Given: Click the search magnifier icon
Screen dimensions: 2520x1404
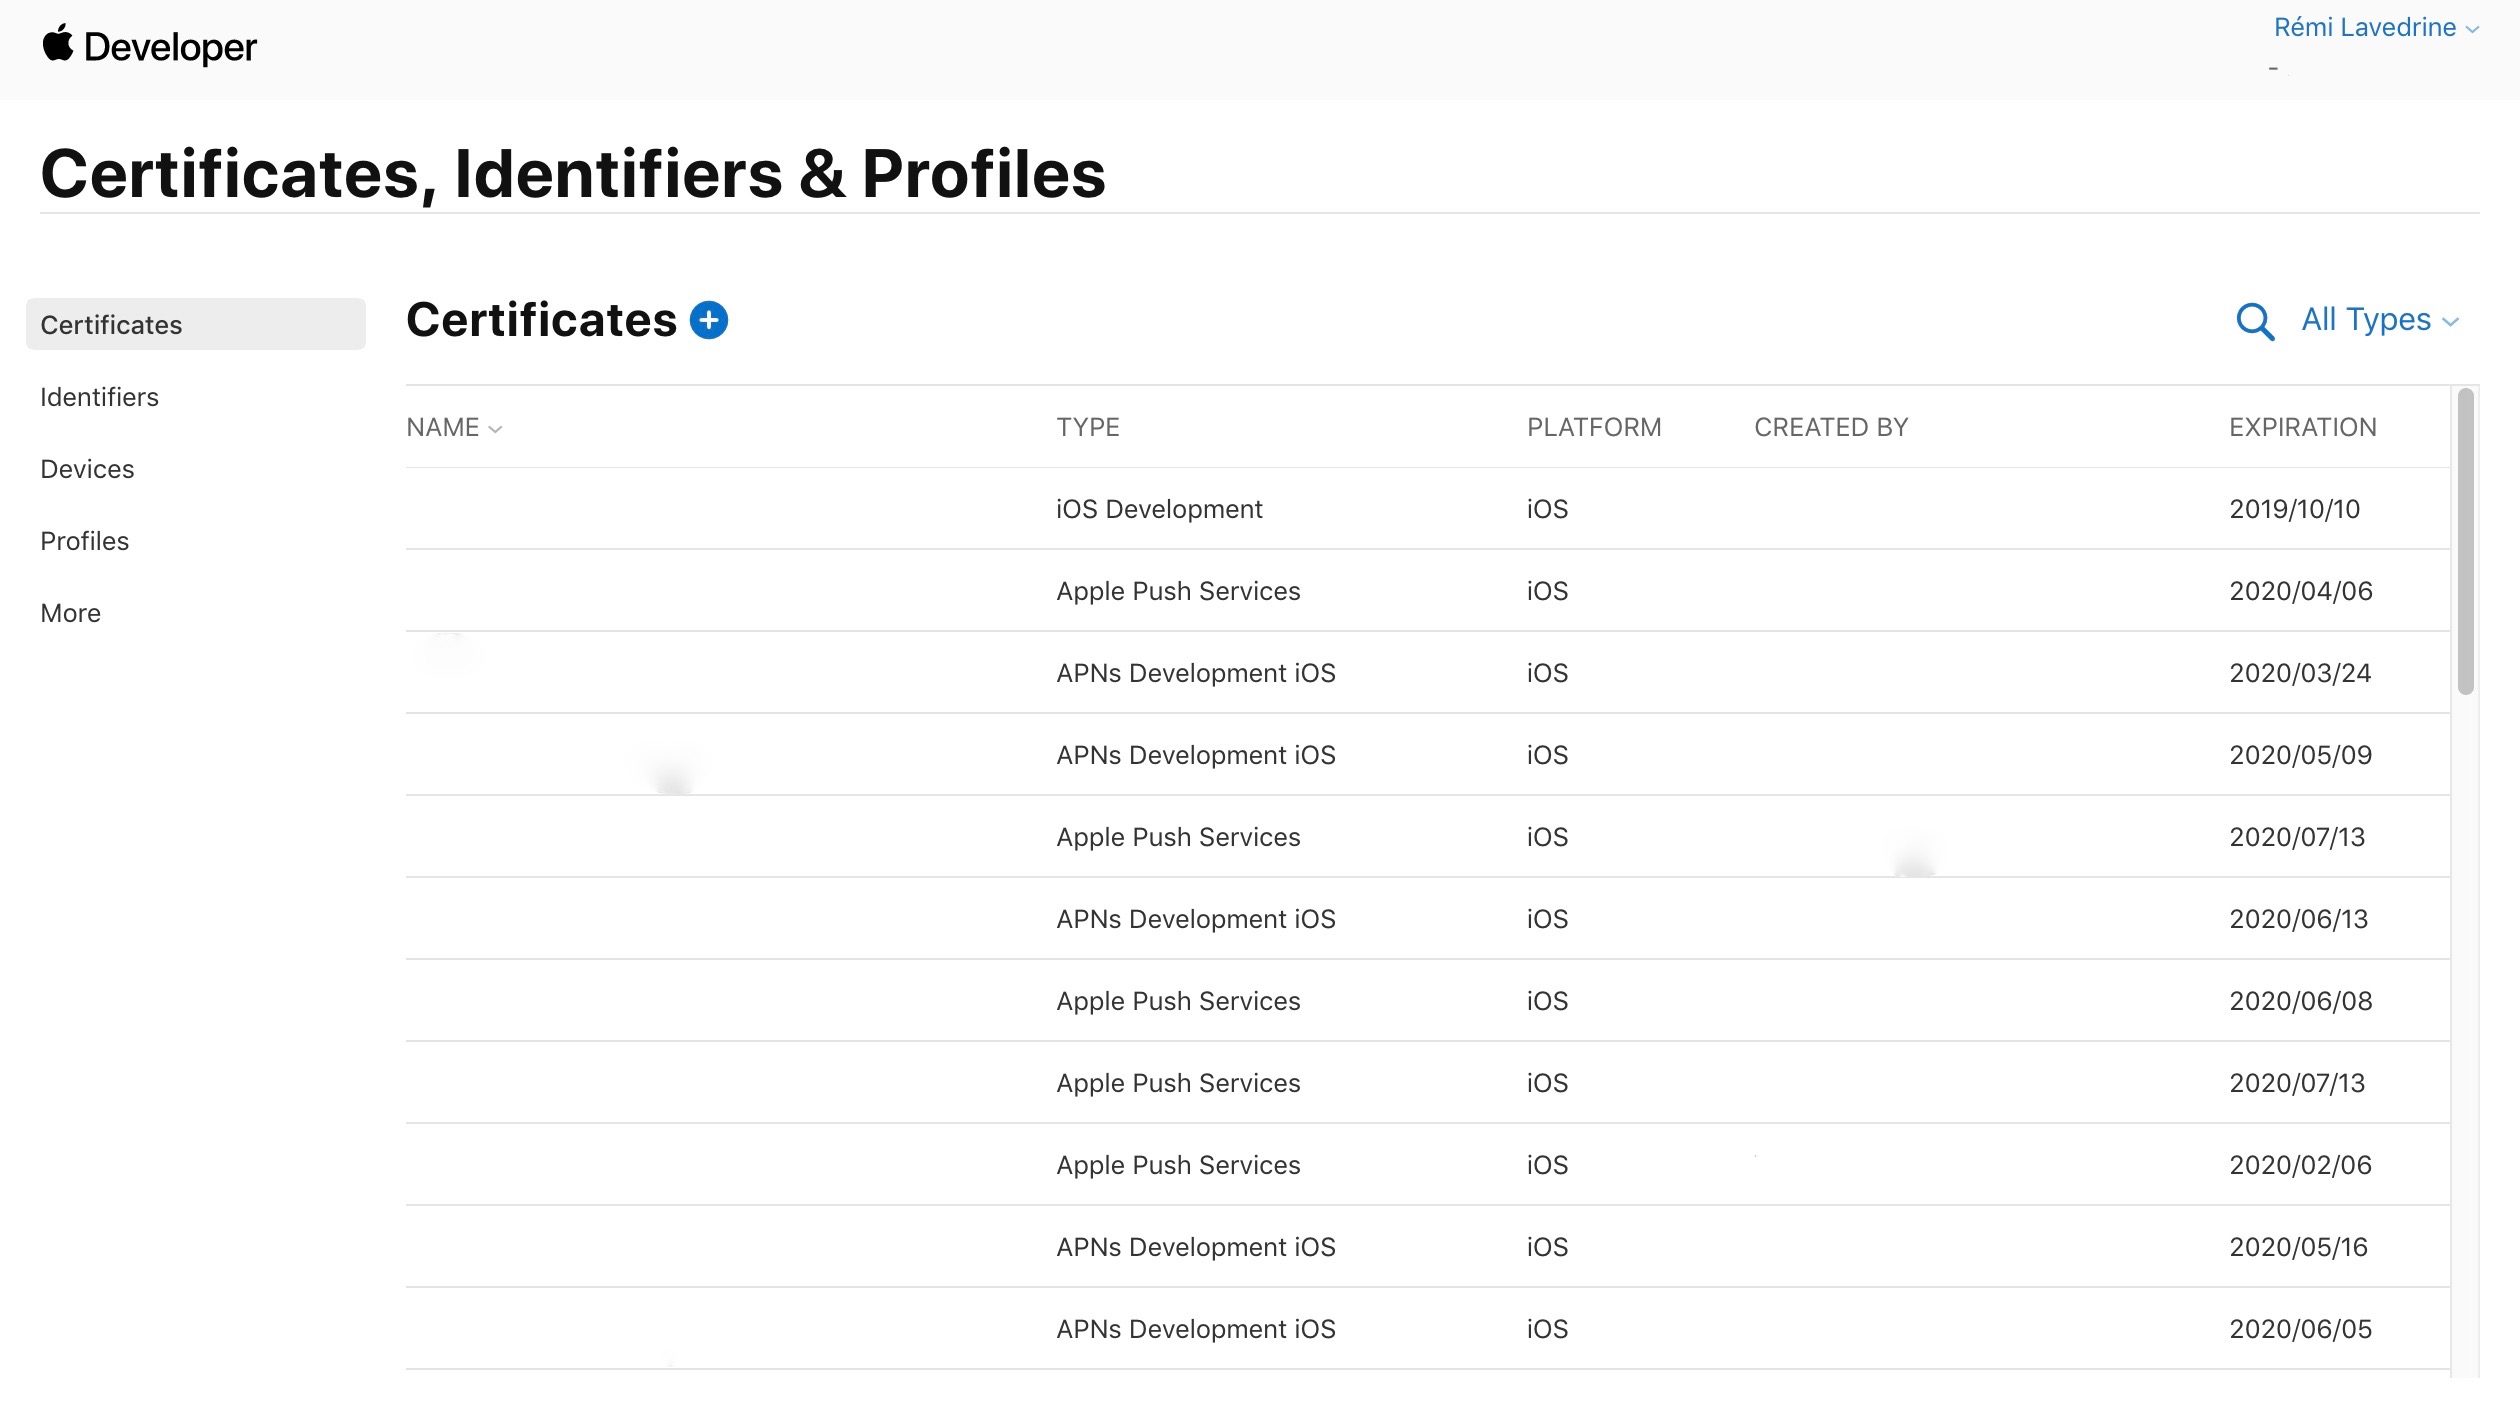Looking at the screenshot, I should coord(2254,321).
